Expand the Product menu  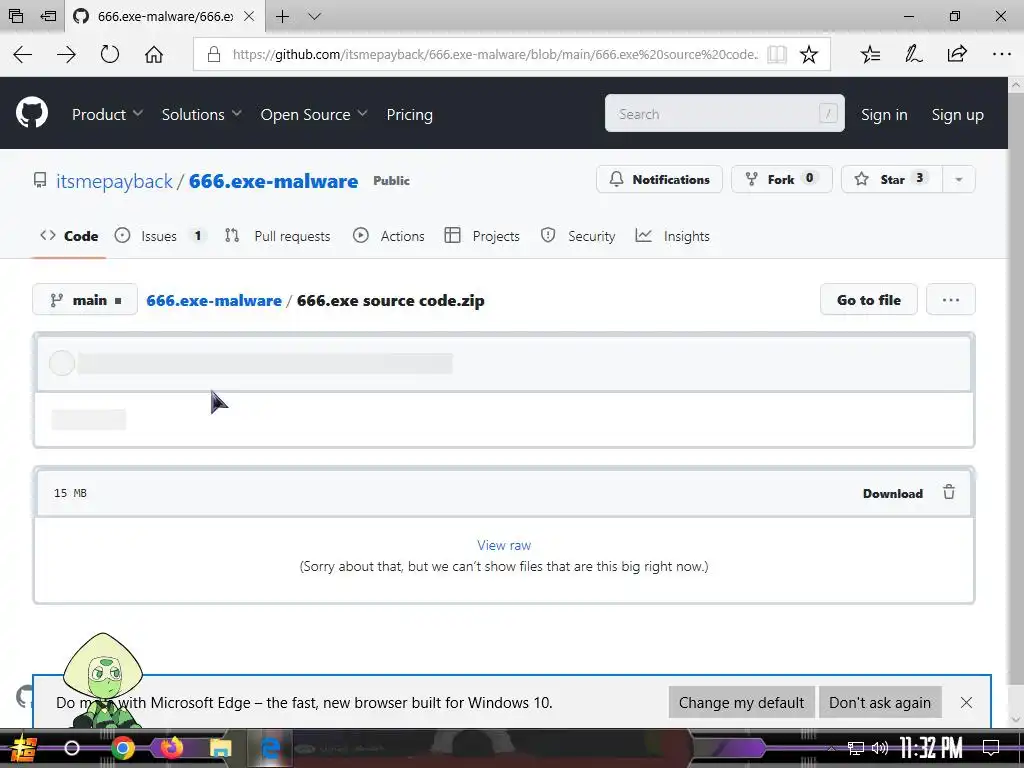point(107,114)
